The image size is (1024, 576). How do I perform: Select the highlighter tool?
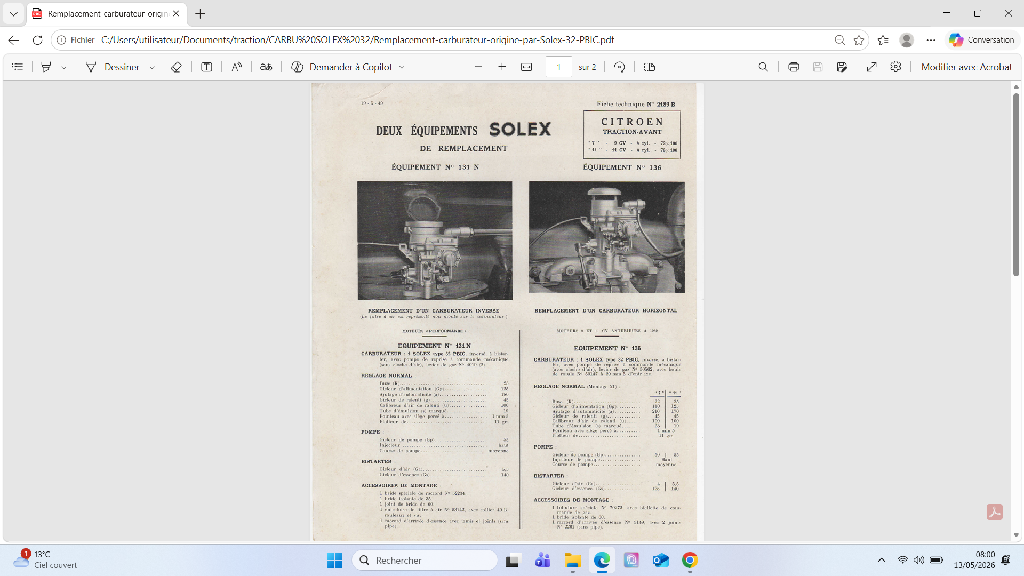coord(46,67)
